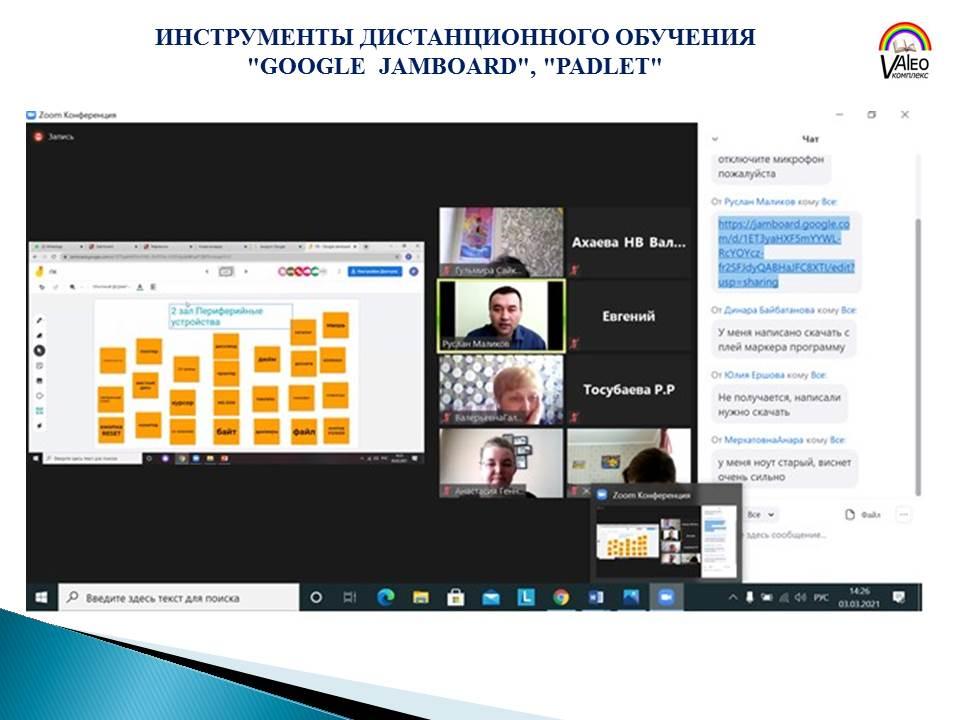
Task: Select the 'курсор' sticky note
Action: (x=182, y=403)
